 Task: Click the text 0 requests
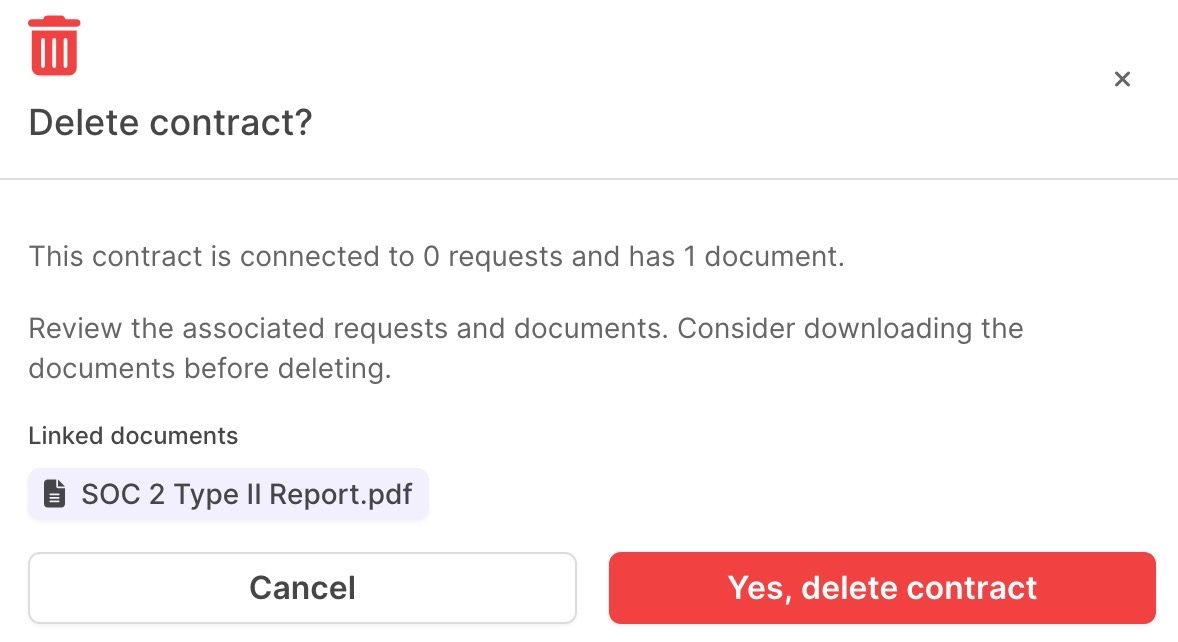(493, 257)
